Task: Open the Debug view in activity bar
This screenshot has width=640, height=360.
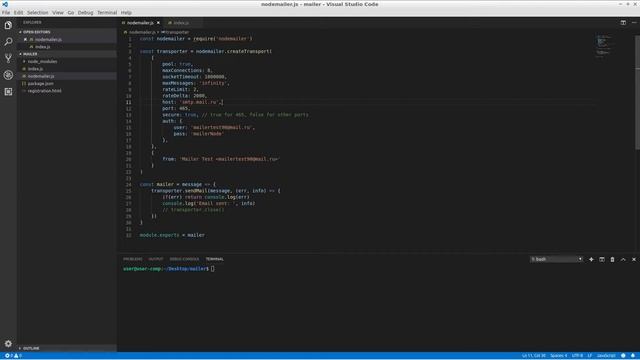Action: click(x=8, y=75)
